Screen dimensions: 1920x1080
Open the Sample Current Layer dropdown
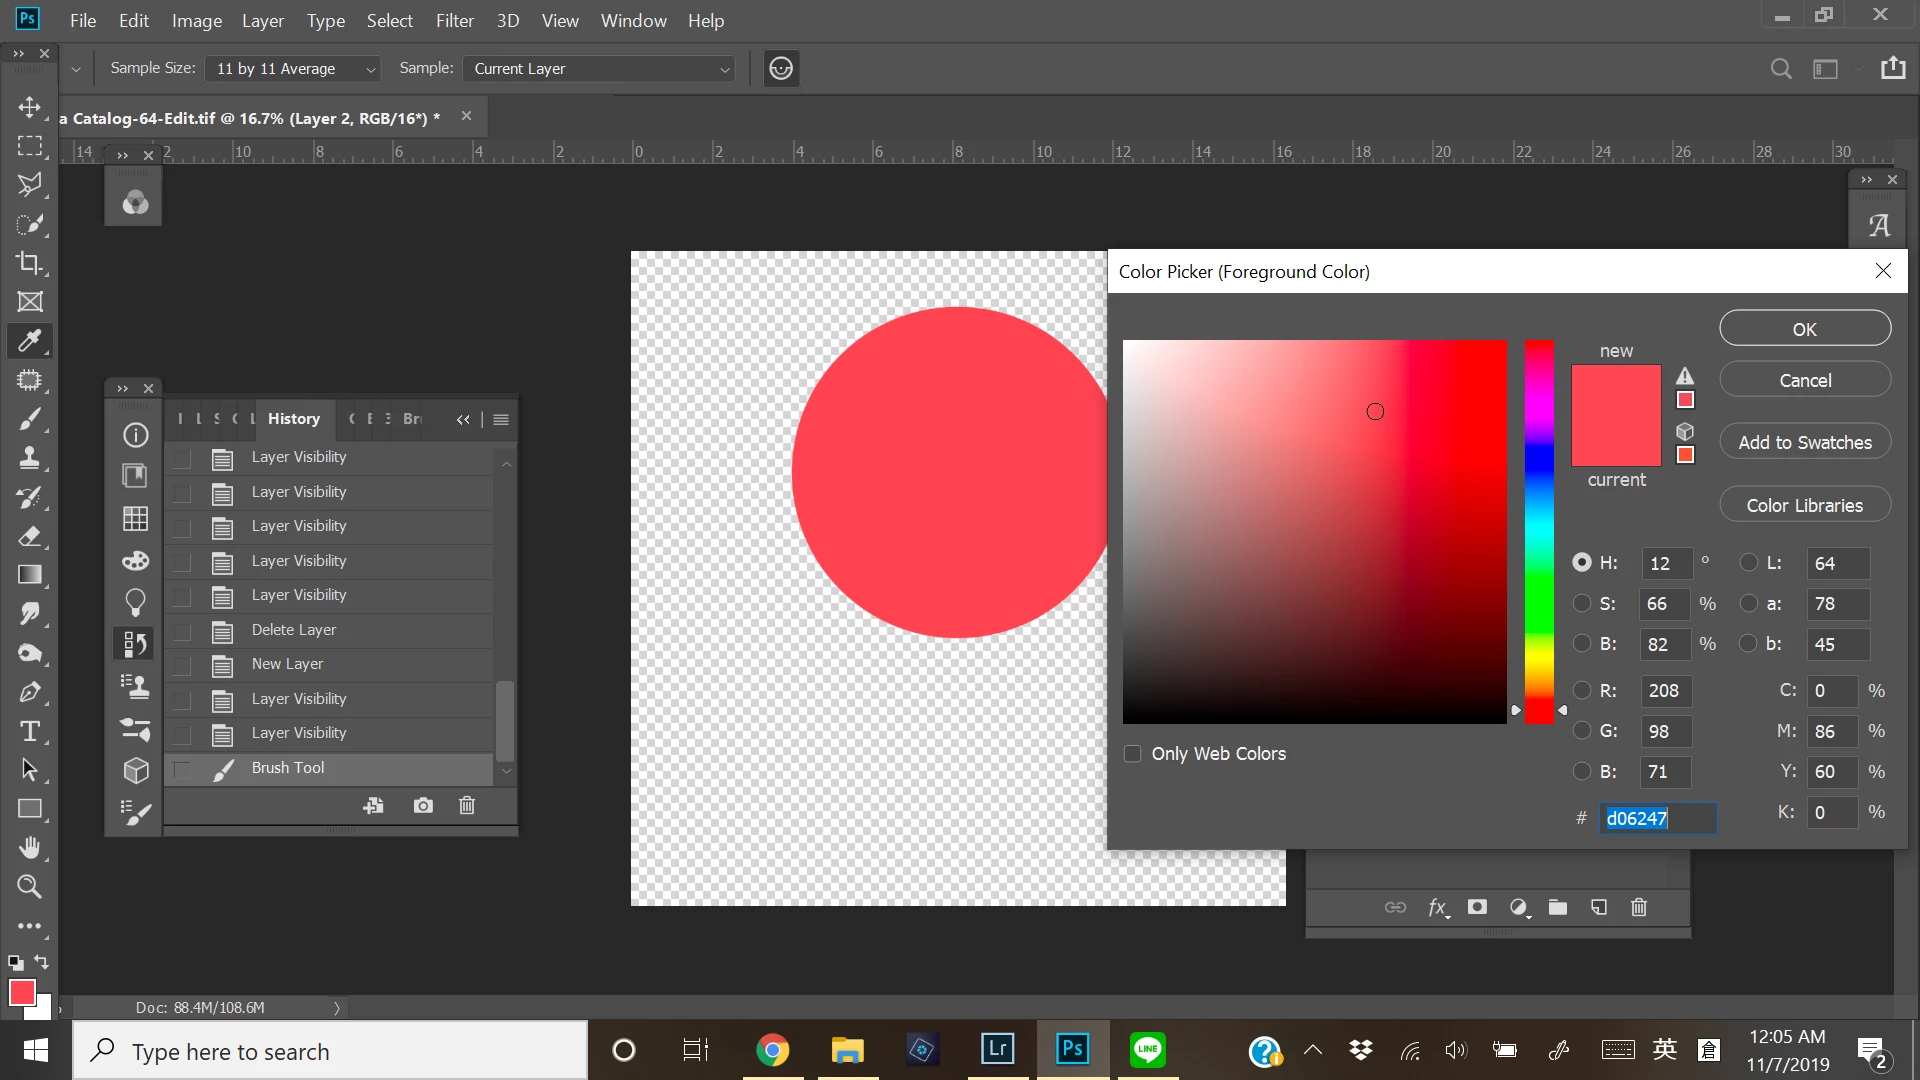(599, 69)
